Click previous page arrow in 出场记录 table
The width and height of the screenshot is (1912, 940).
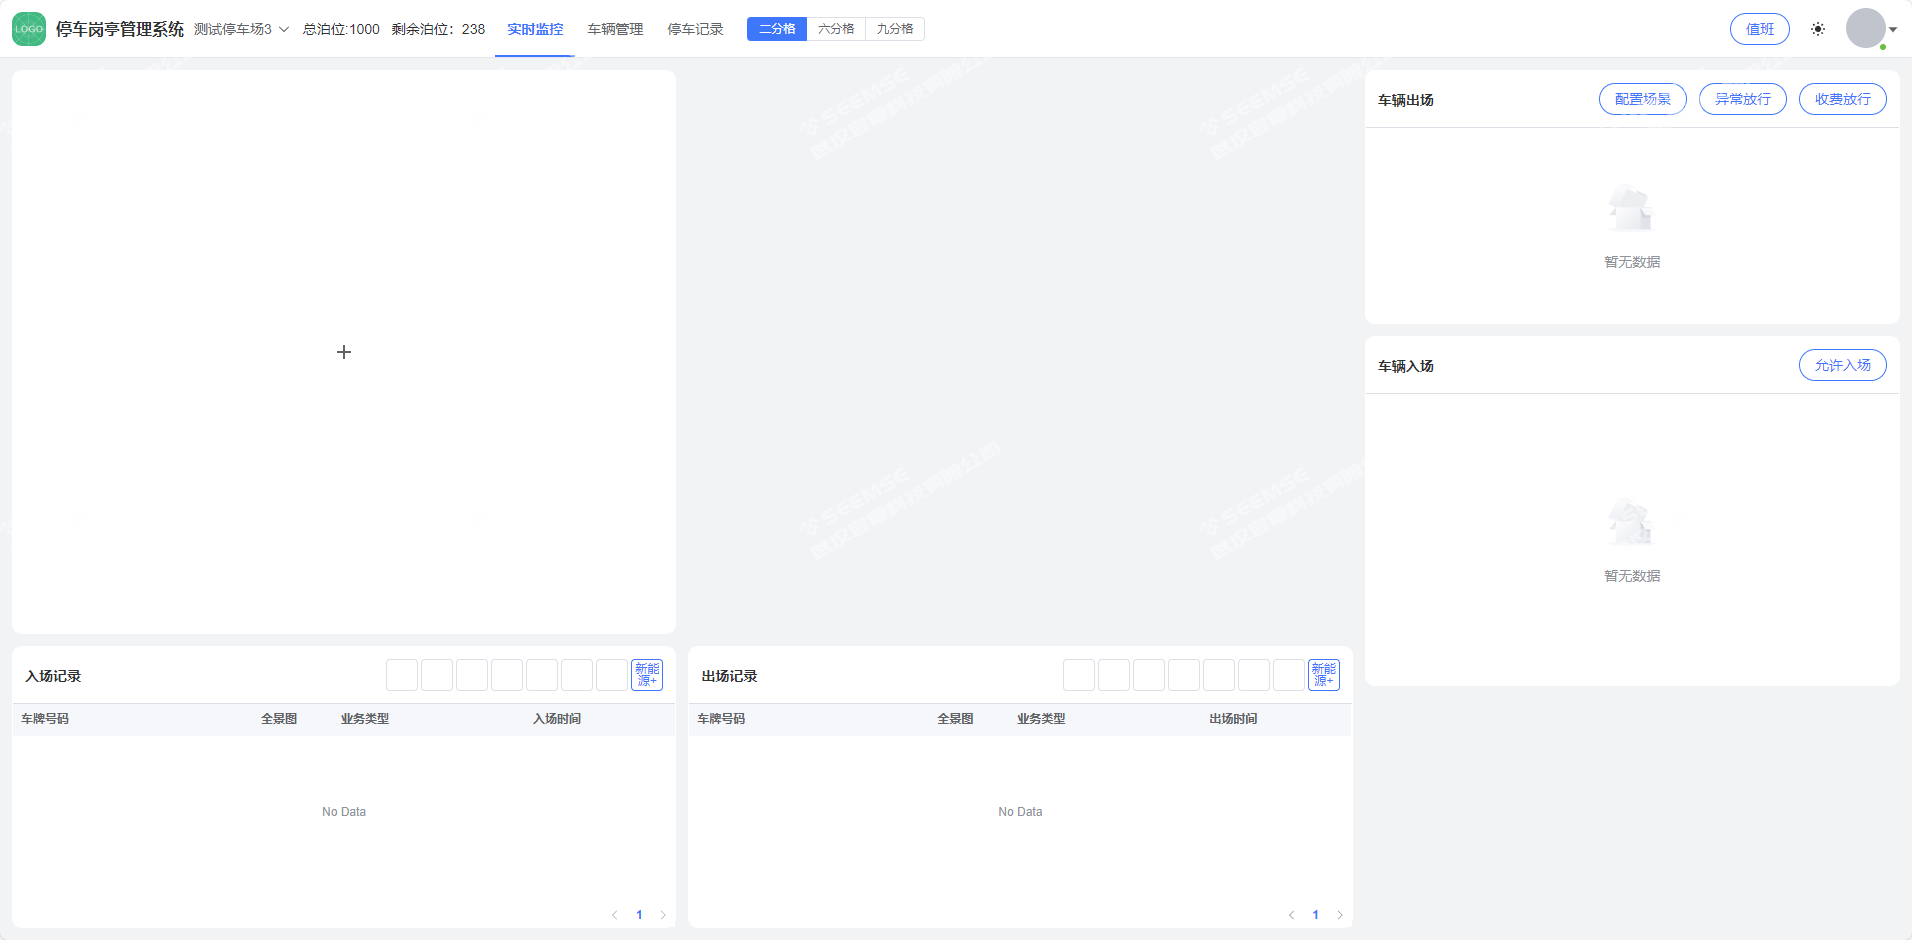coord(1291,915)
